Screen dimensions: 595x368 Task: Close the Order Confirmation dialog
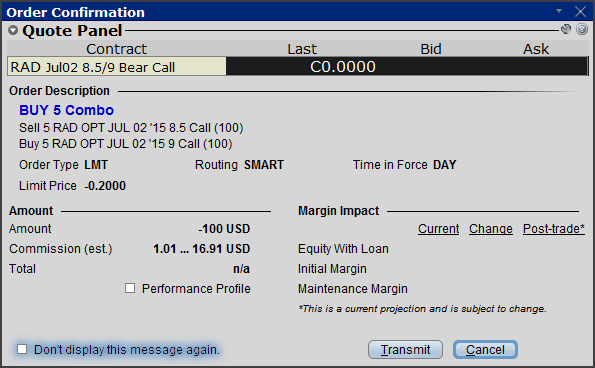pos(581,11)
